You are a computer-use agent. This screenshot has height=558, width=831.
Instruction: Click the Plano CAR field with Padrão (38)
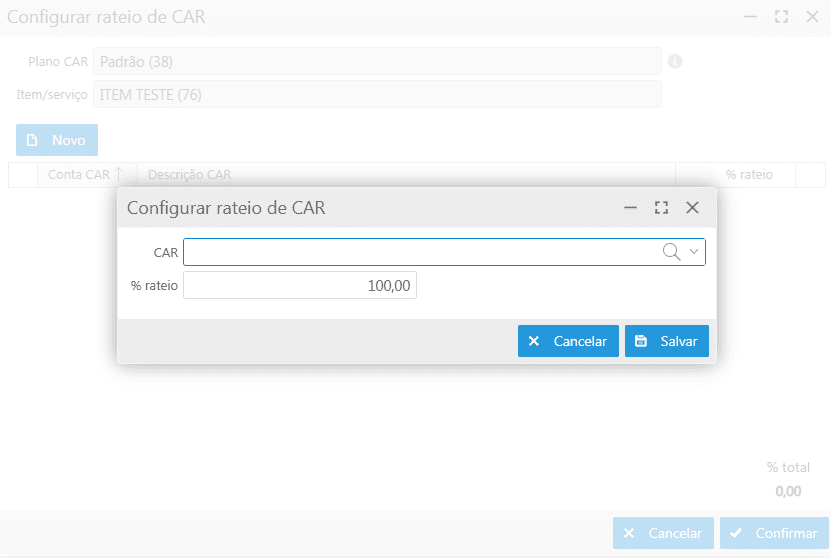point(377,62)
